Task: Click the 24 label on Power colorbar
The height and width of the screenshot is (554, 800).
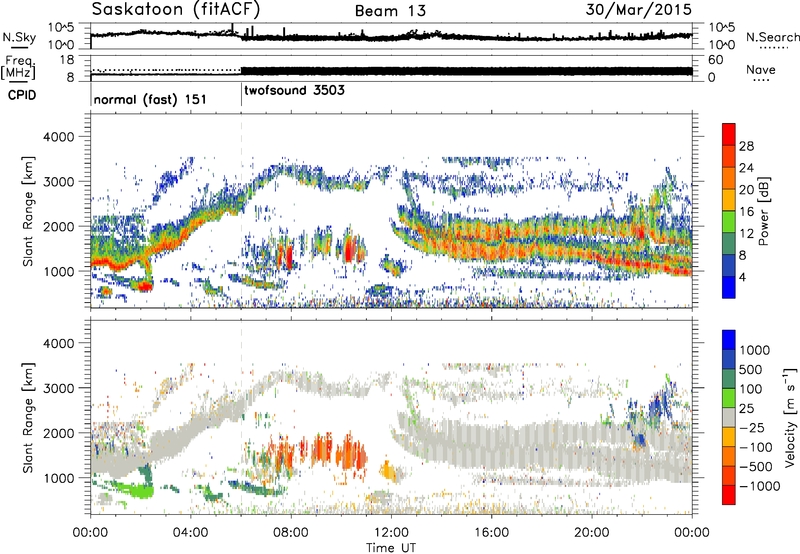Action: tap(746, 168)
